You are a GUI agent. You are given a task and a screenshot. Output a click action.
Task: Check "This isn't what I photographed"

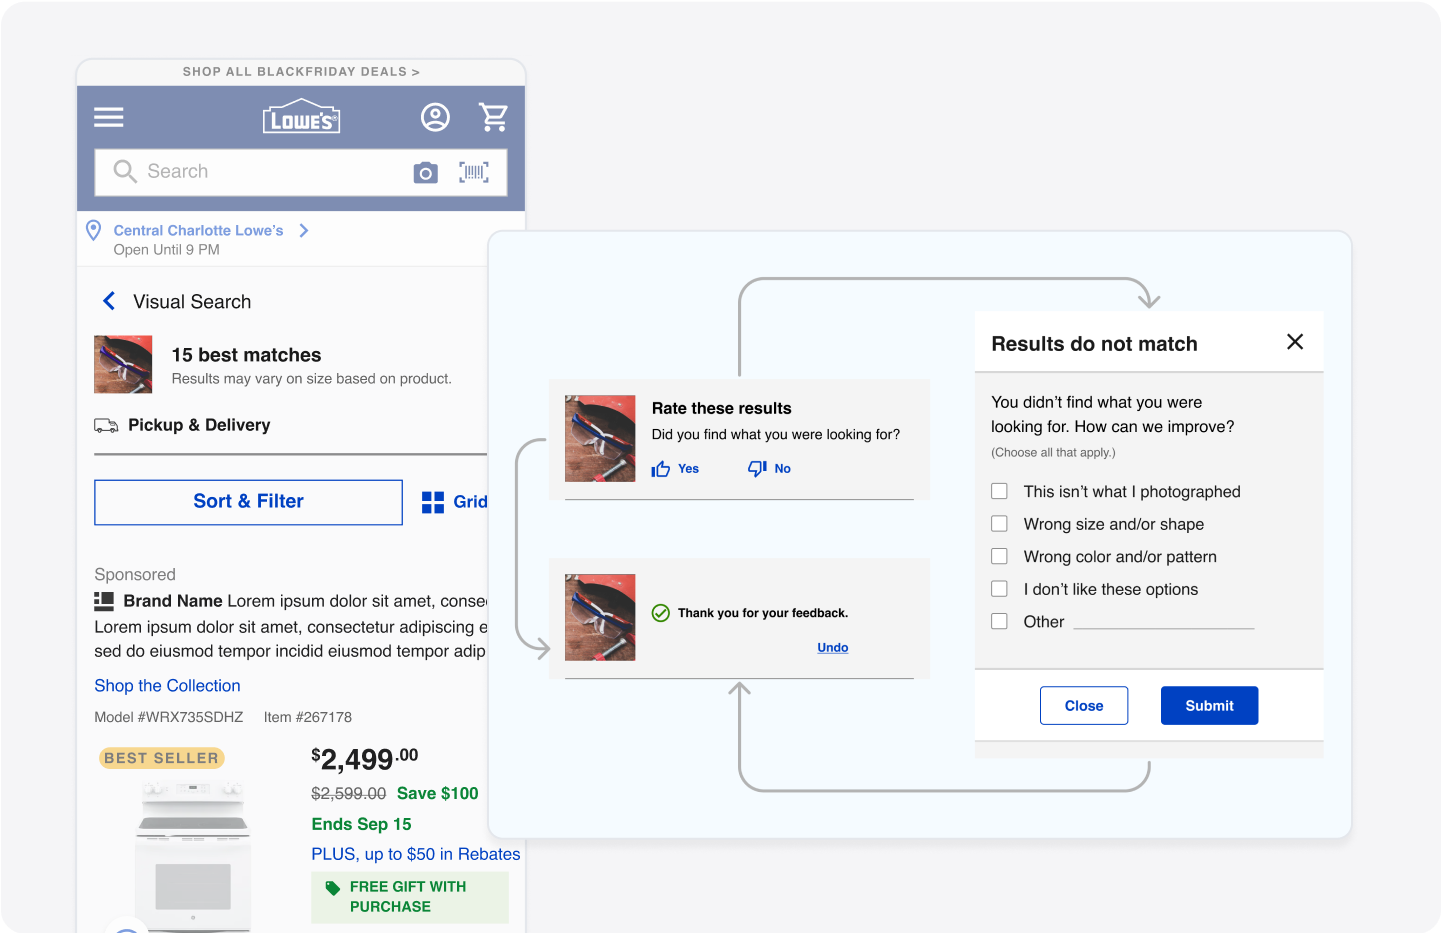point(999,491)
